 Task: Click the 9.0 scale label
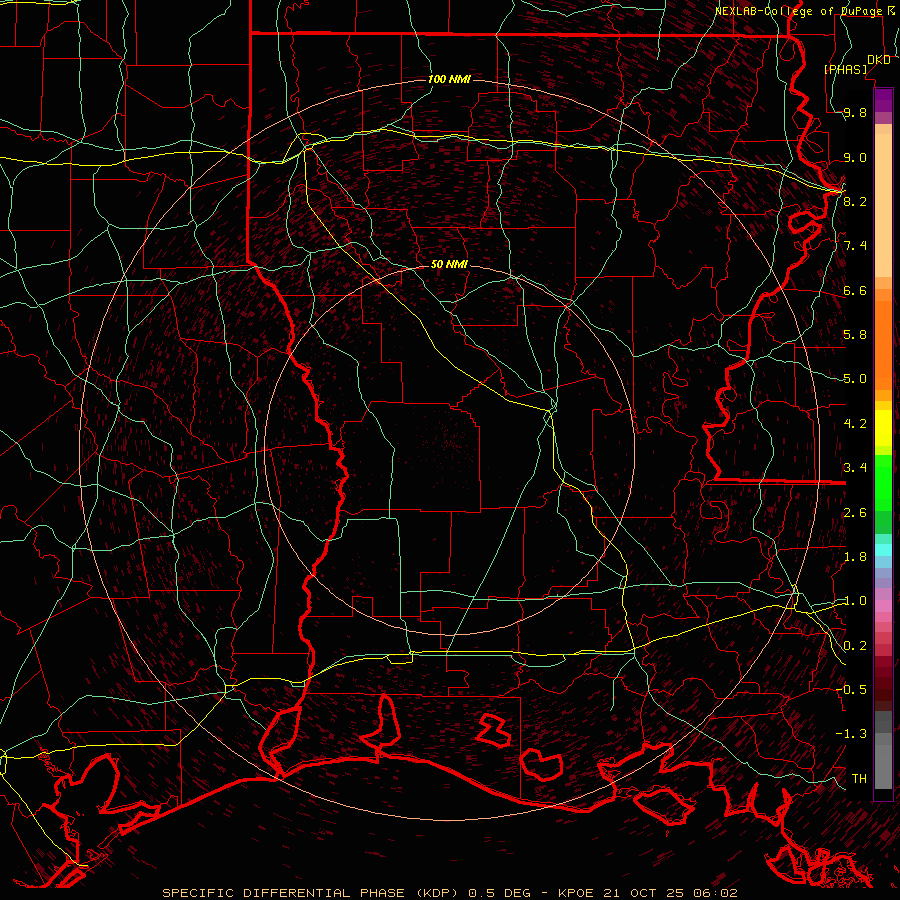point(855,157)
